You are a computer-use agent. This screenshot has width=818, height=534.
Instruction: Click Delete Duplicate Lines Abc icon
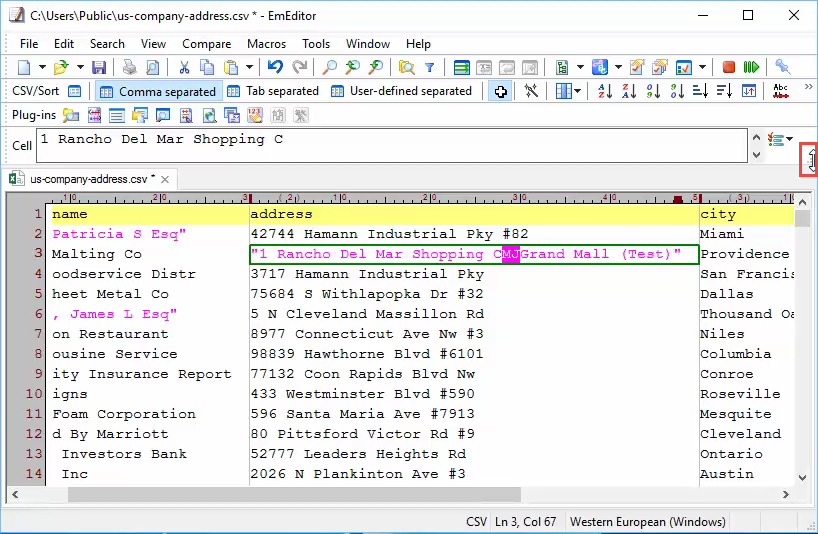click(x=780, y=91)
